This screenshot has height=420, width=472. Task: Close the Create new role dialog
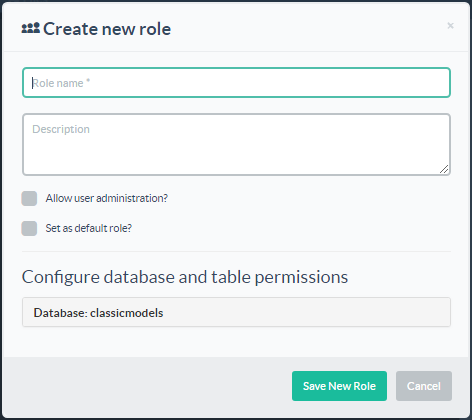coord(450,26)
